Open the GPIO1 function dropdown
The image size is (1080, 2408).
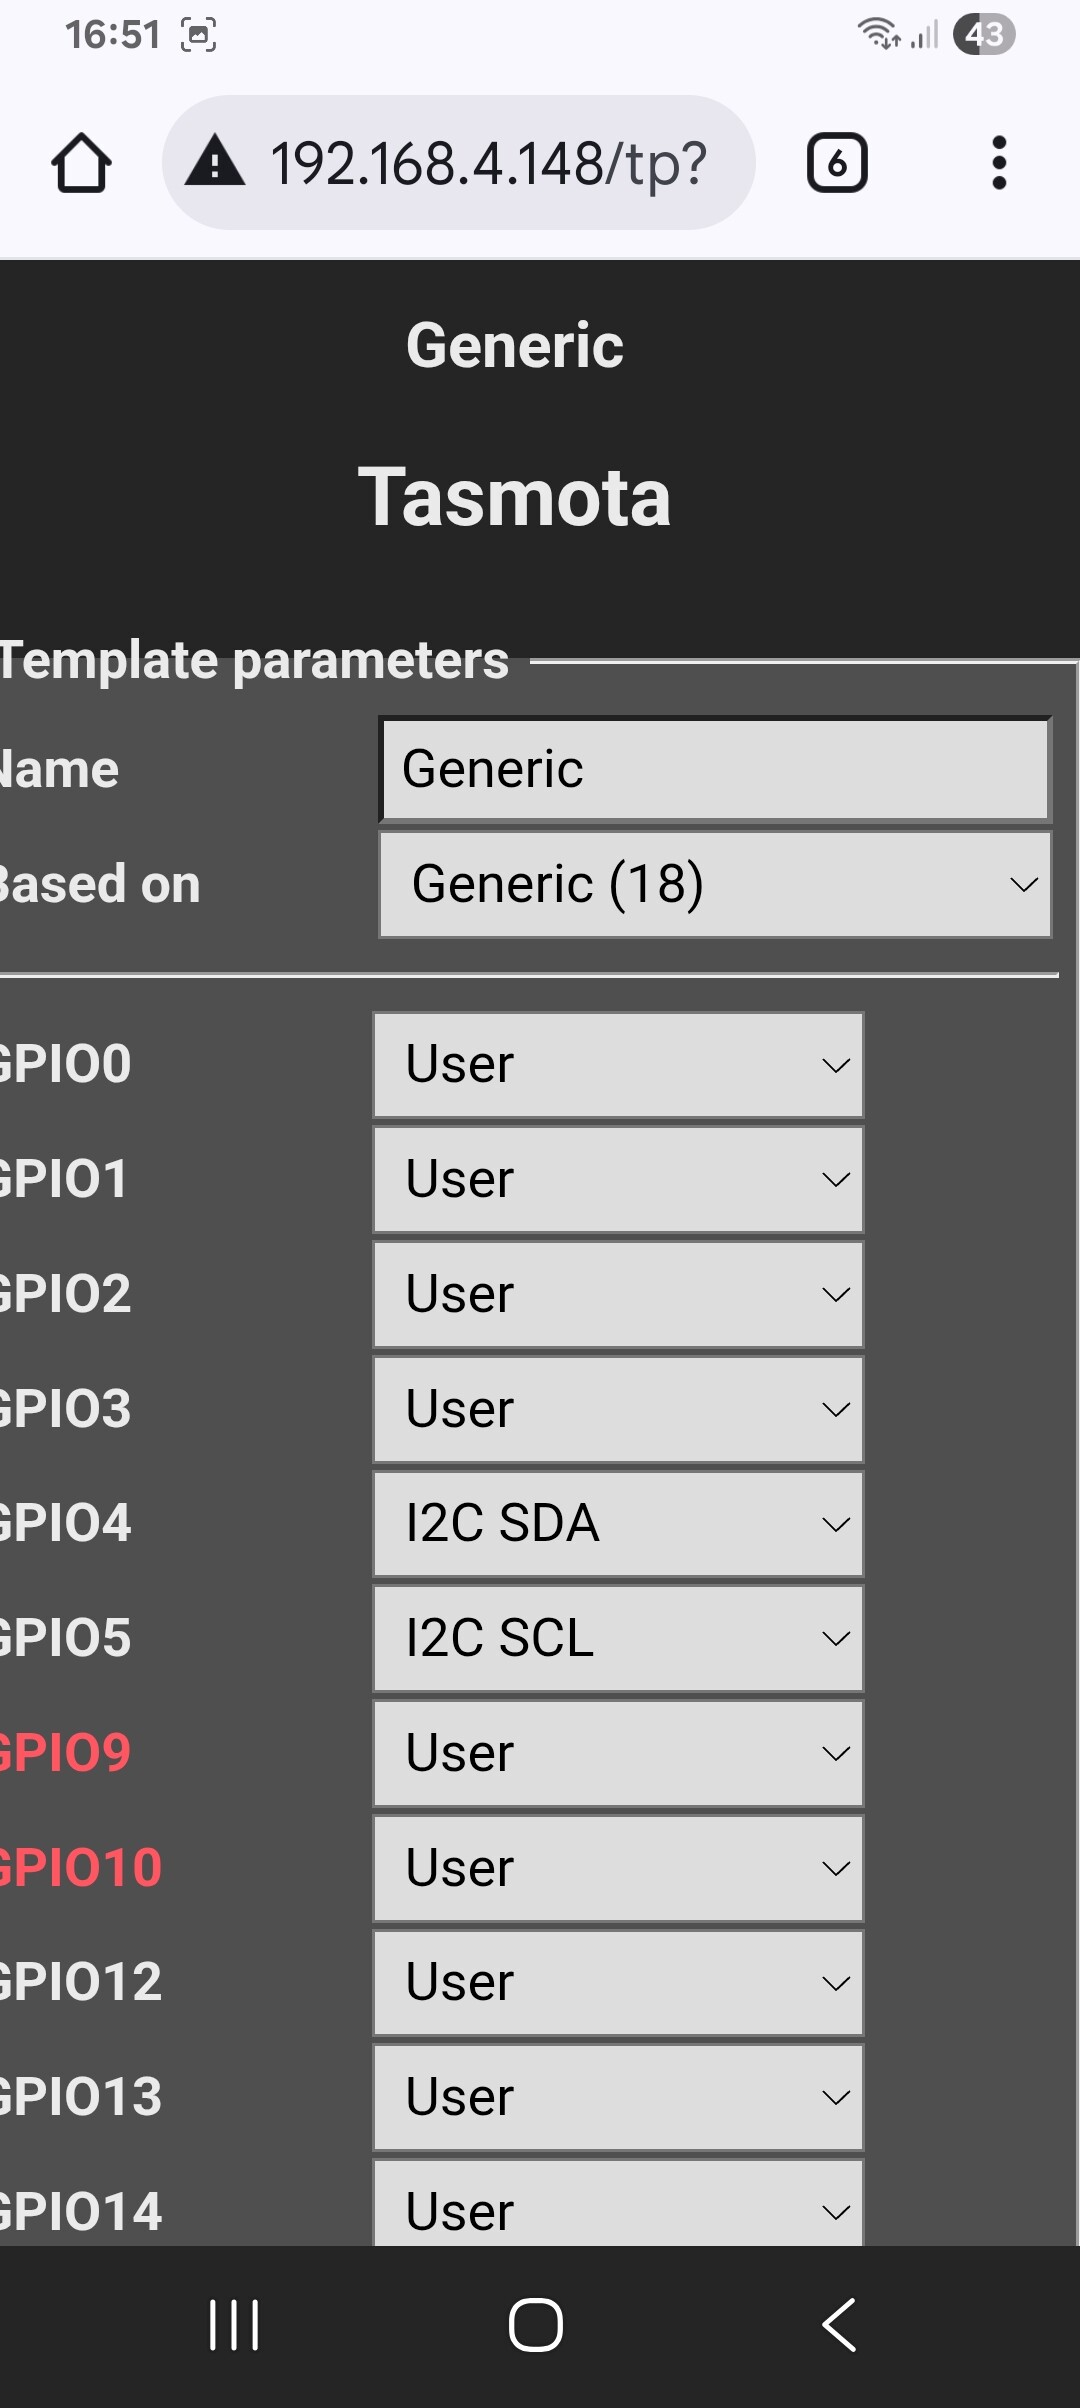[618, 1180]
